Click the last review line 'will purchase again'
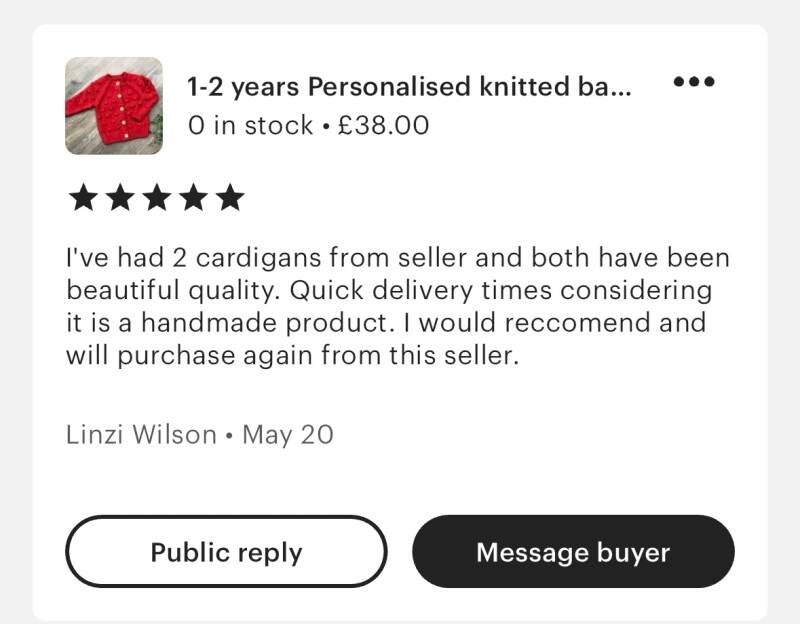800x624 pixels. [292, 355]
